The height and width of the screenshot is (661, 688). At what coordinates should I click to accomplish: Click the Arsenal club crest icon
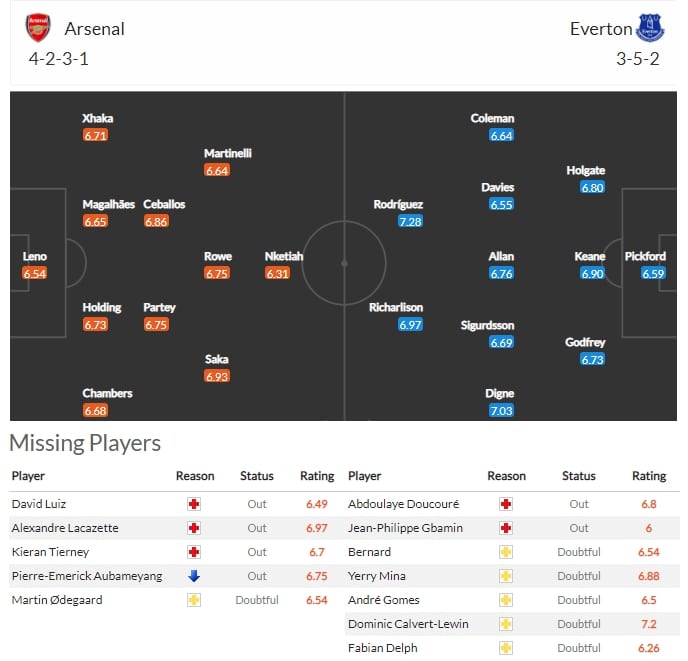click(38, 28)
